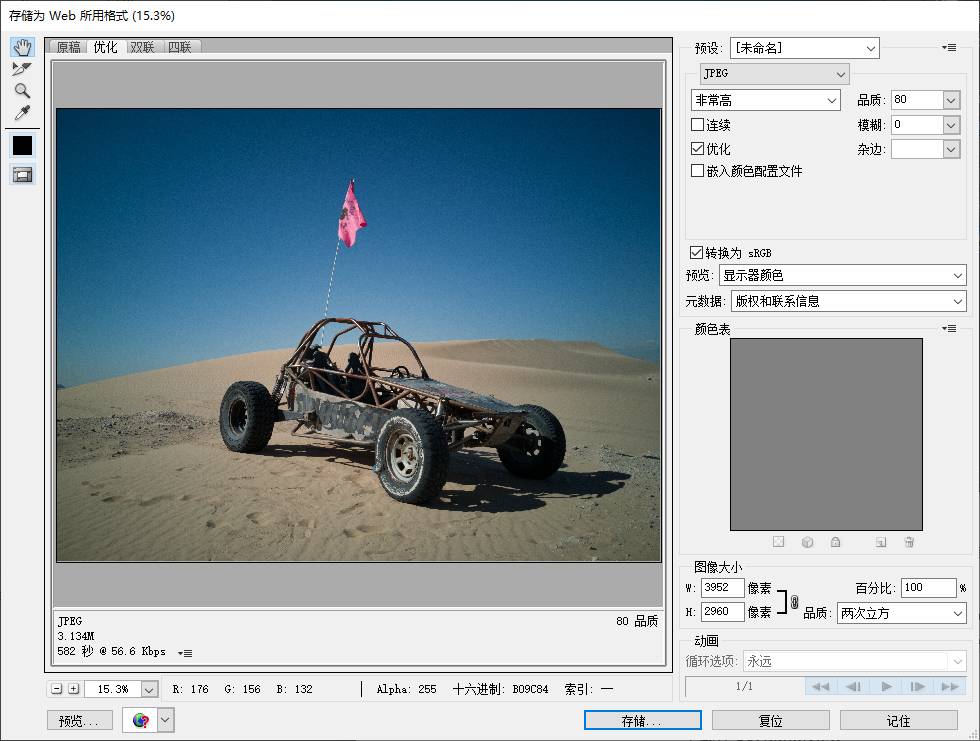
Task: Open the JPEG format dropdown
Action: pyautogui.click(x=774, y=74)
